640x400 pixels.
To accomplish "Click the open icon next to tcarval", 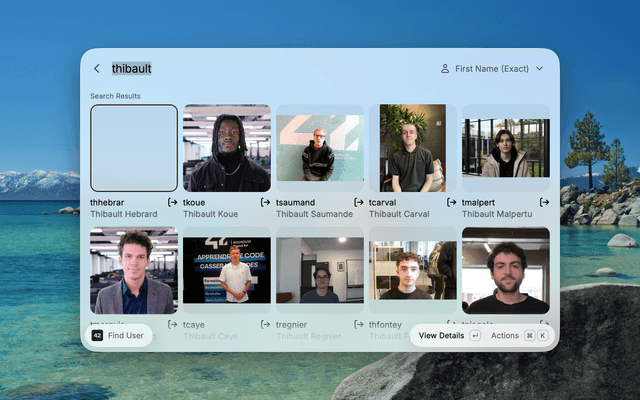I will coord(451,202).
